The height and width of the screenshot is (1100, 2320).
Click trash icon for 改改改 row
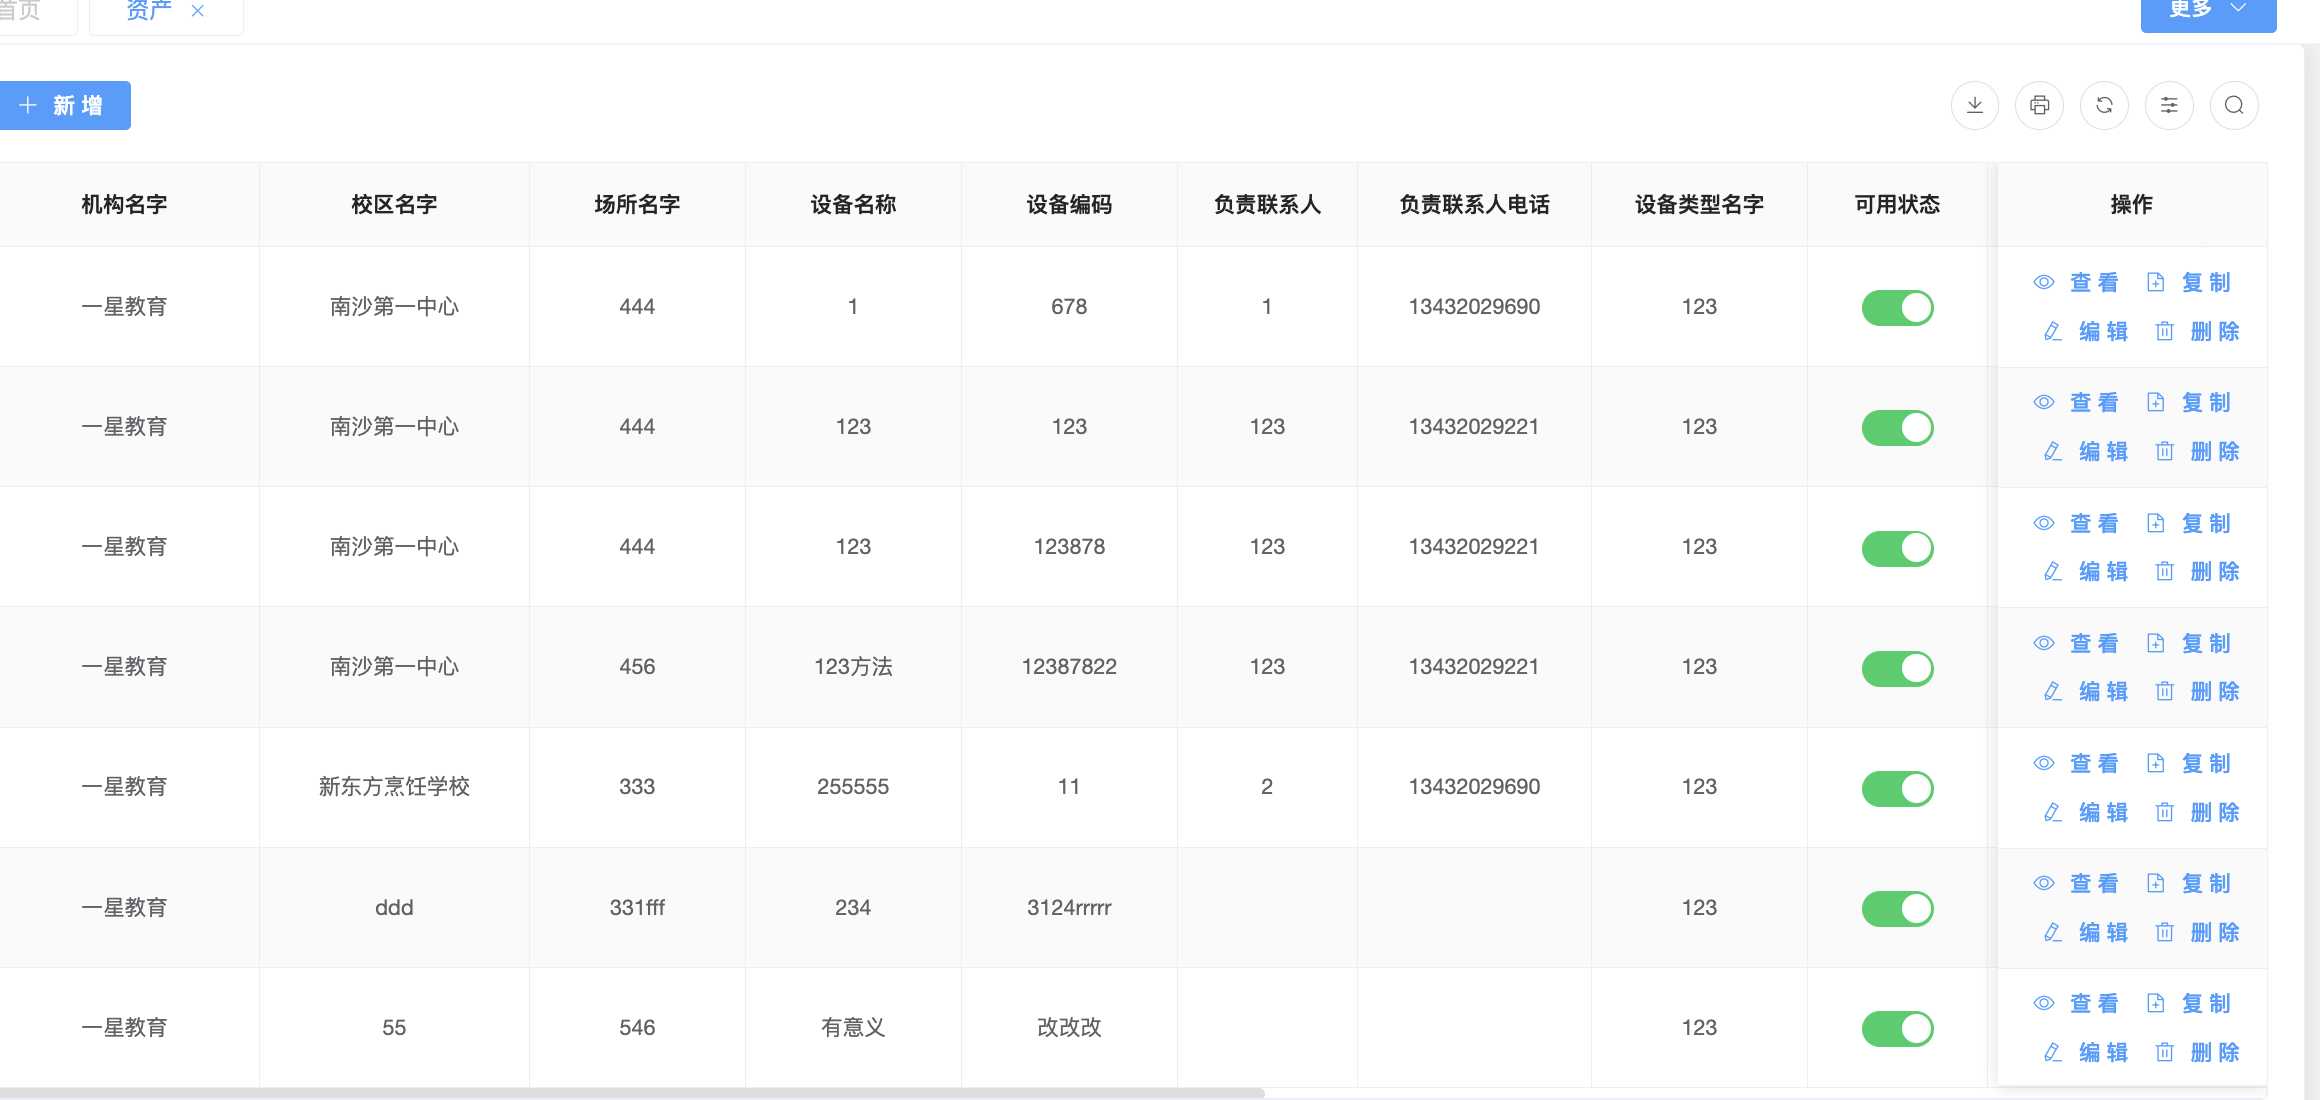(x=2165, y=1052)
